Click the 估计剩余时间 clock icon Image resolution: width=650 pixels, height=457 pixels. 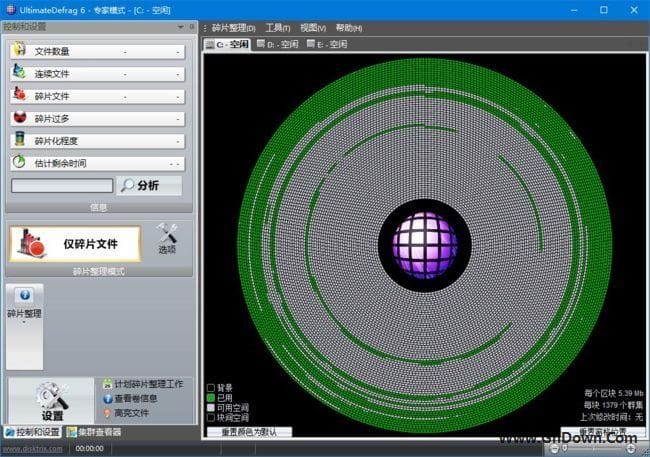(19, 161)
